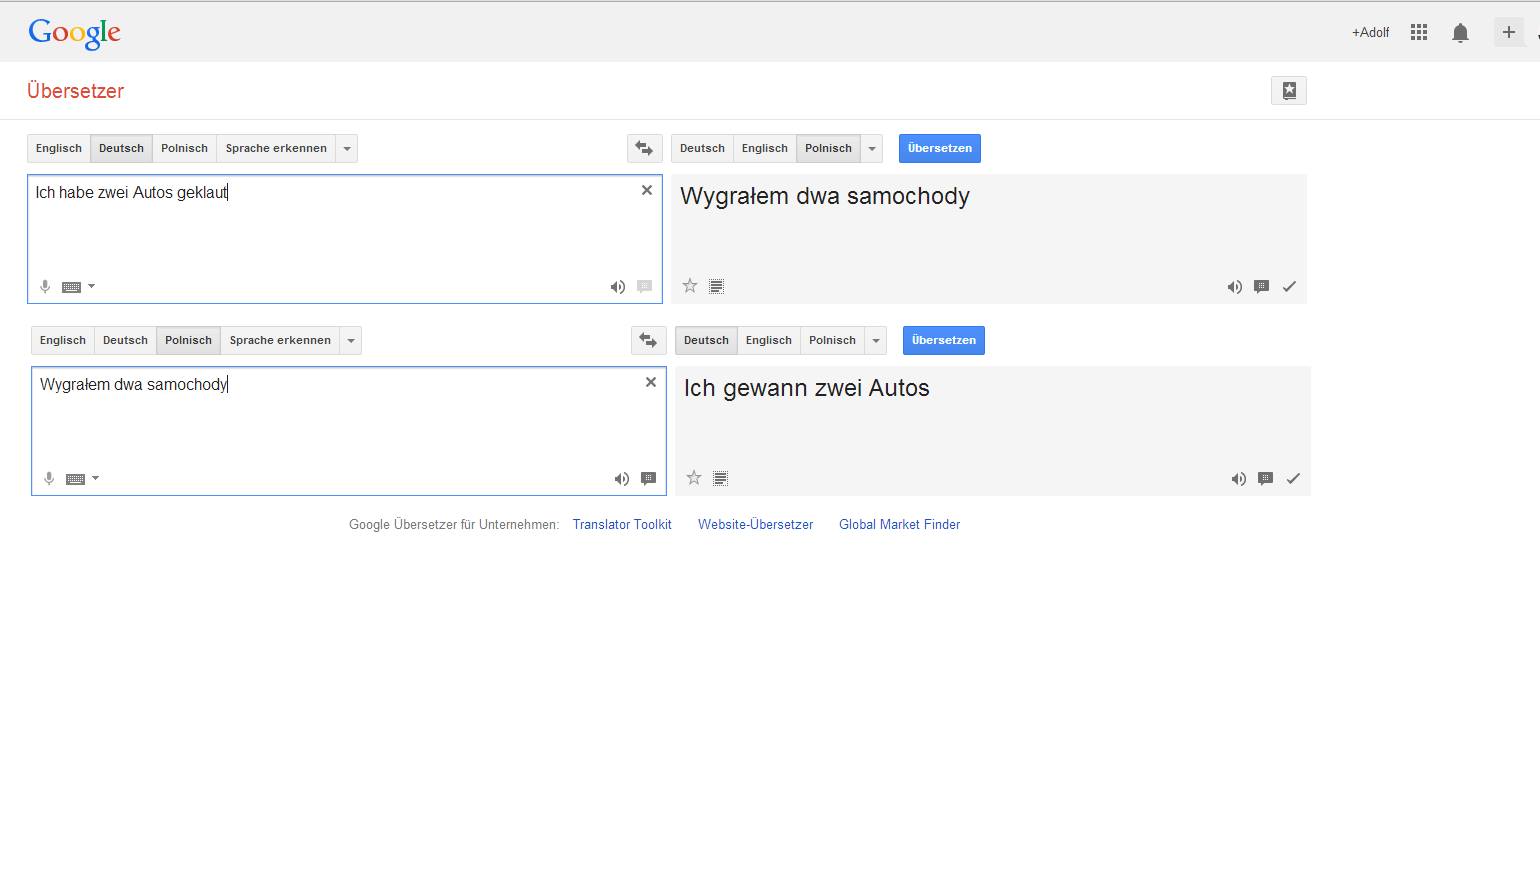Open the +Adolf profile link
Screen dimensions: 1540x883
pyautogui.click(x=1370, y=33)
